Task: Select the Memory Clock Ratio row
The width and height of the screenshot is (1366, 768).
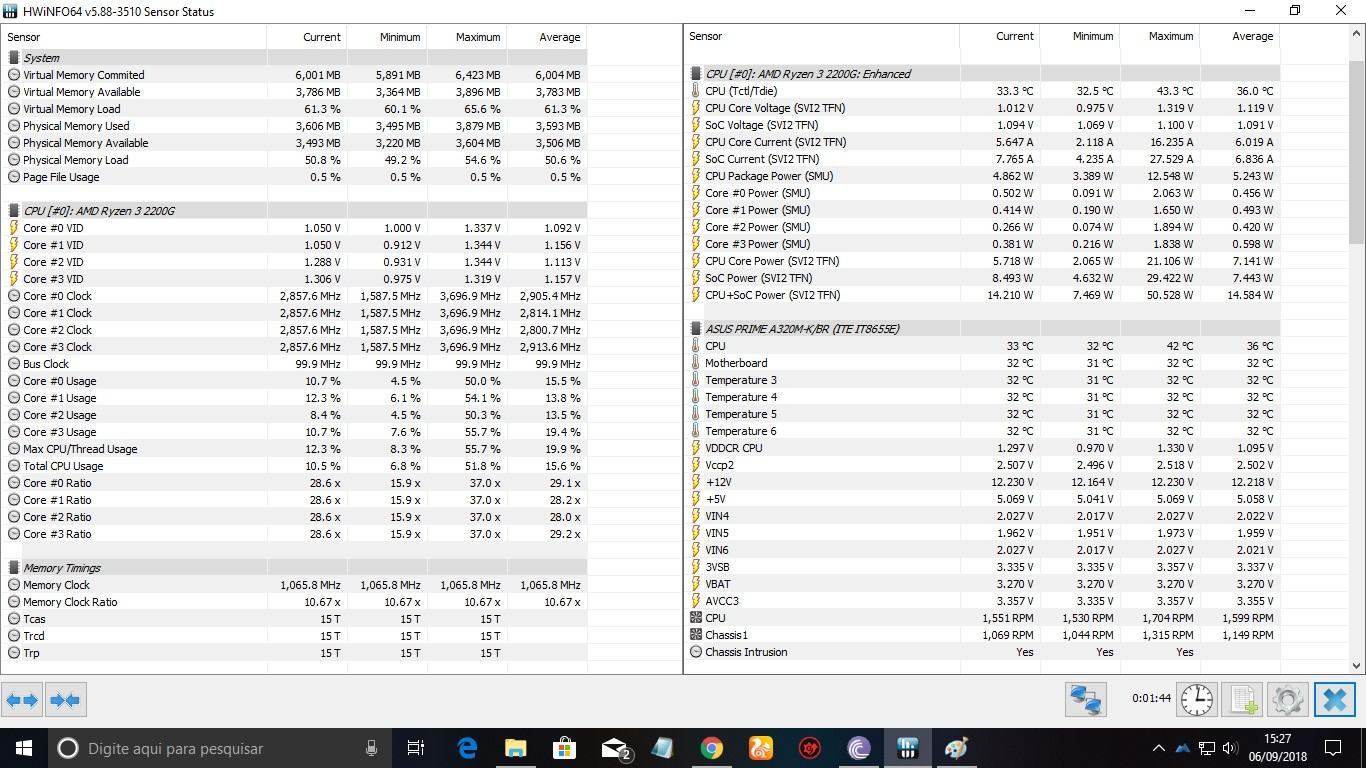Action: [294, 602]
